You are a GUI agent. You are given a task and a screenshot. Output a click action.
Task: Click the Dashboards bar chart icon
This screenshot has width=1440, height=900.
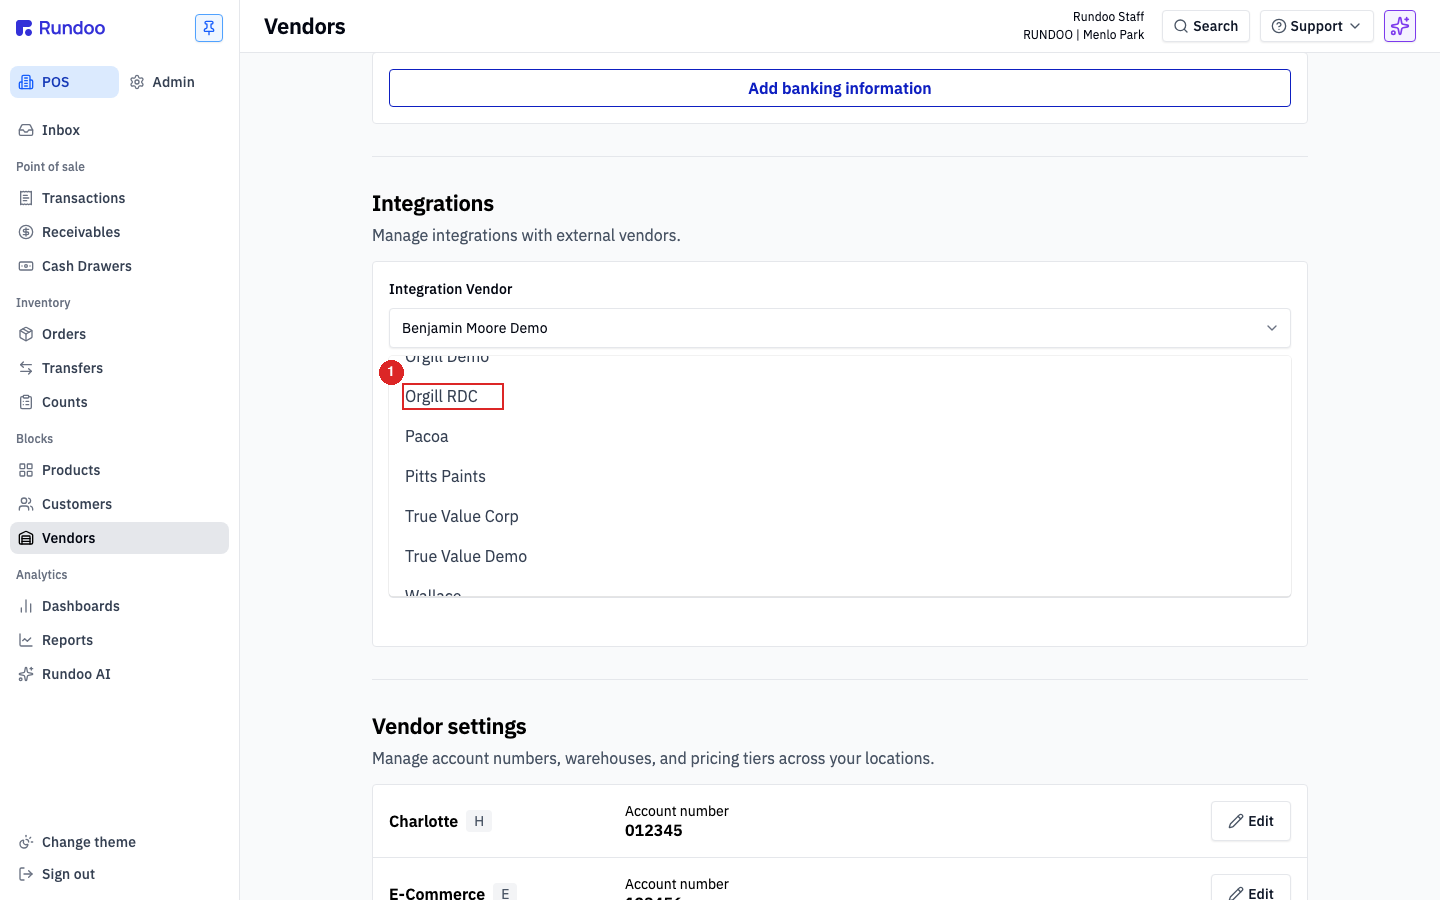[26, 606]
